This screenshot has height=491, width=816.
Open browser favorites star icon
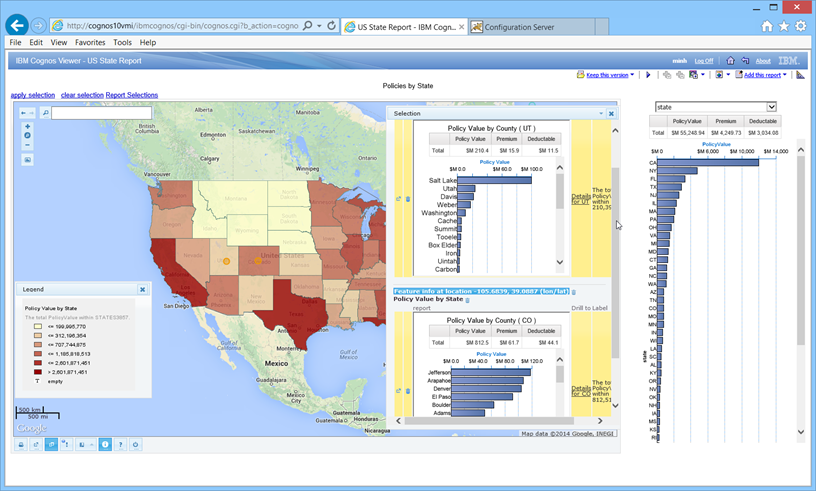tap(784, 26)
